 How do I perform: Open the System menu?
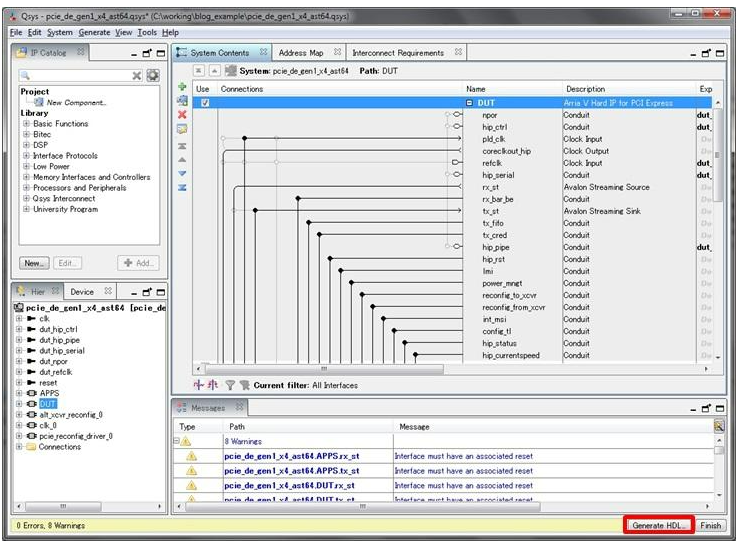tap(60, 33)
